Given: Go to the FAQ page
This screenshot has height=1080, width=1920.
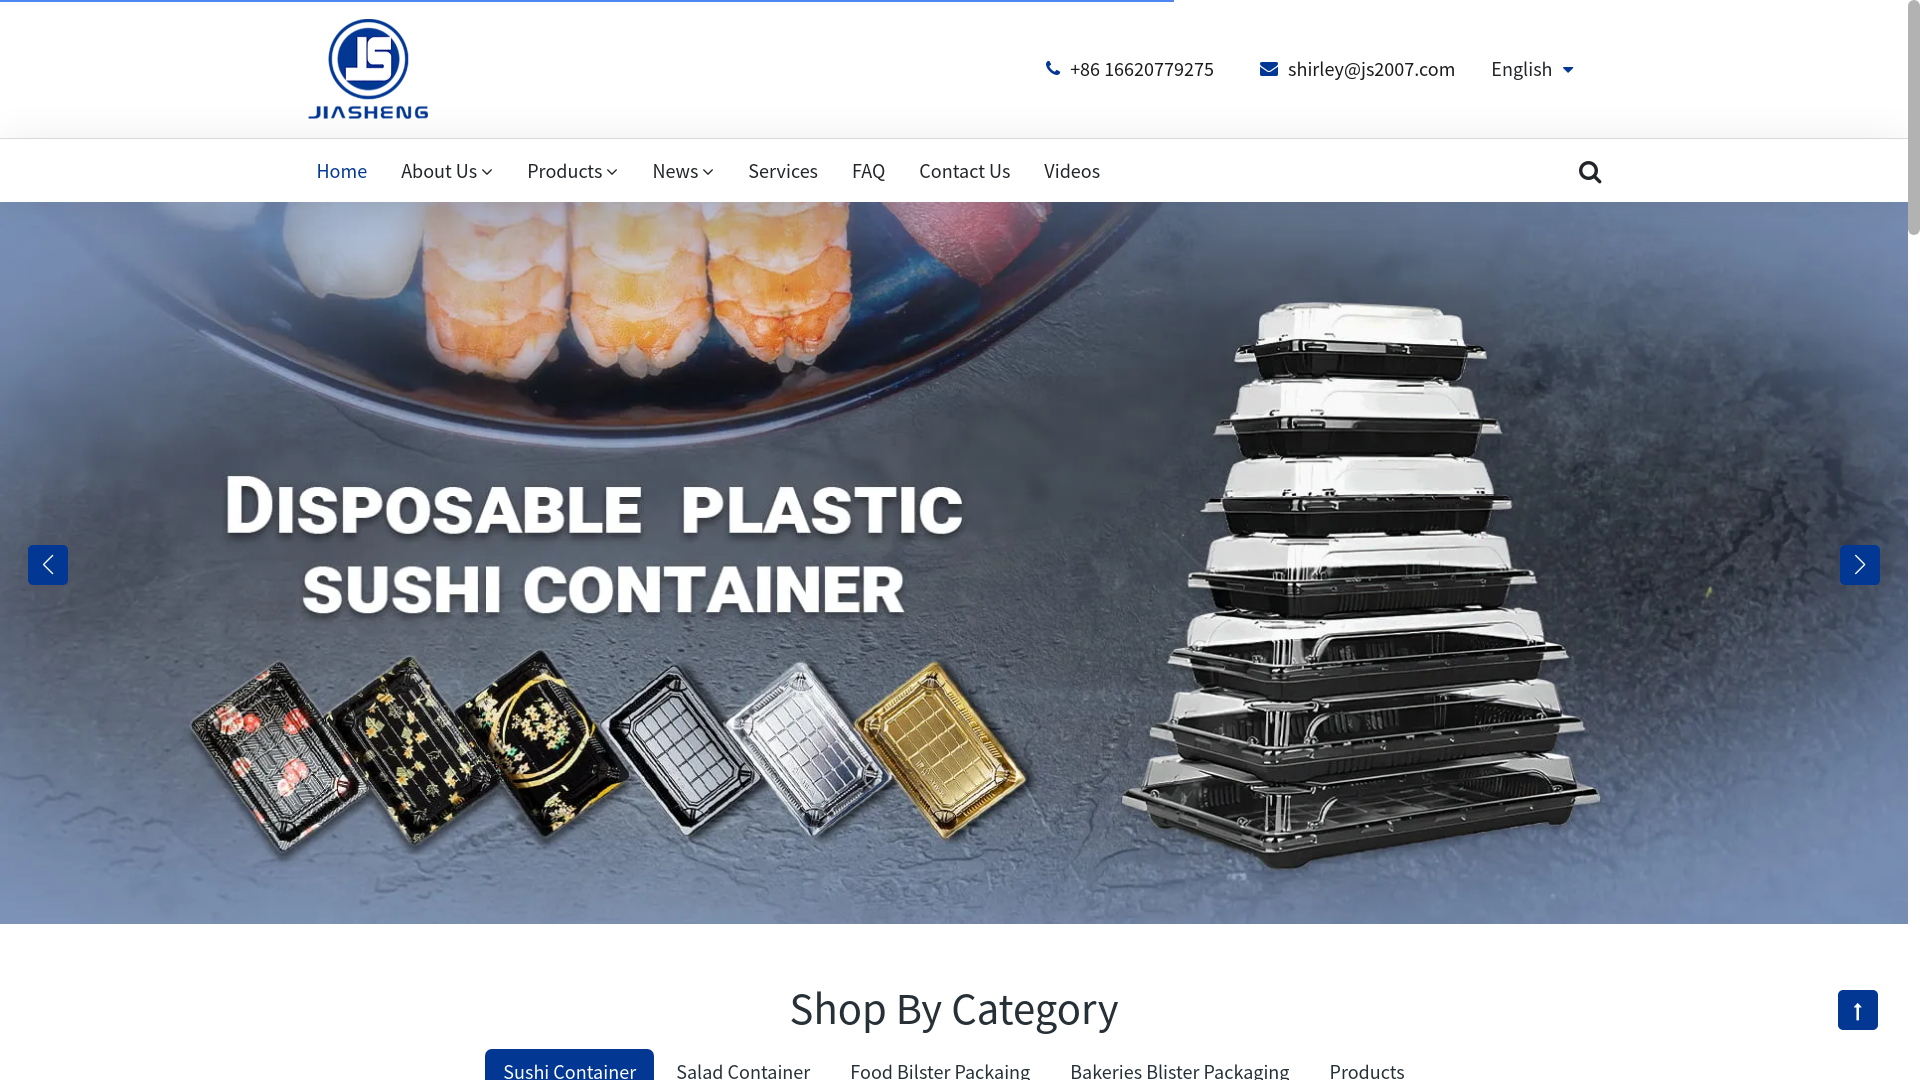Looking at the screenshot, I should click(x=869, y=171).
